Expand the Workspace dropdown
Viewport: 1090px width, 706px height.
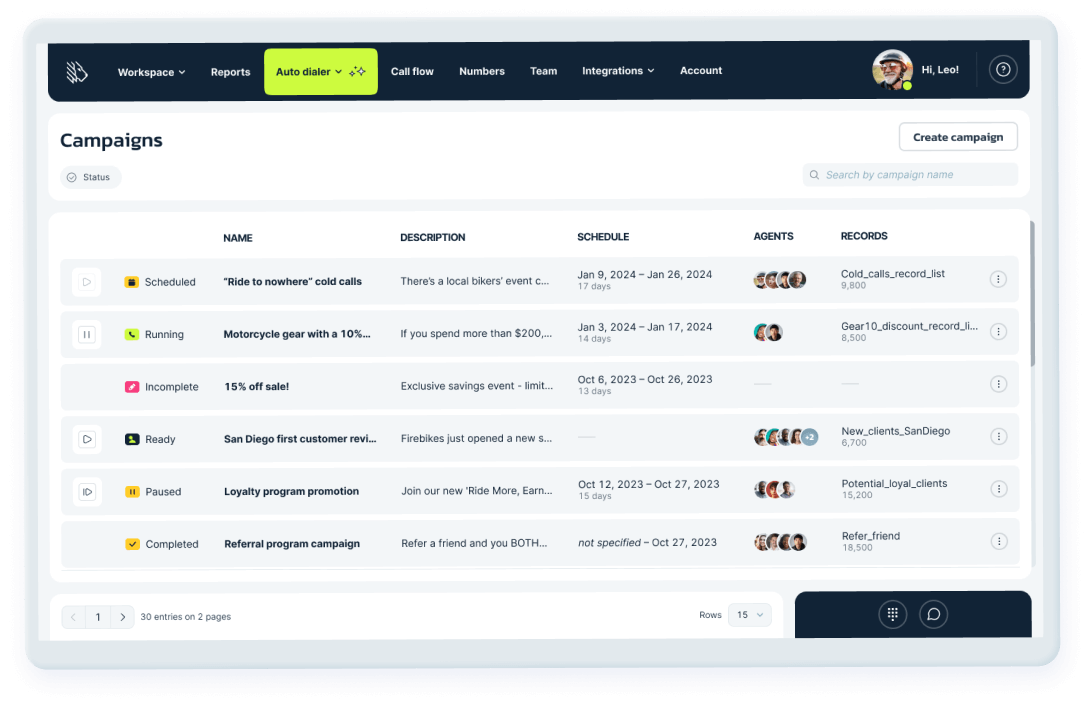151,71
